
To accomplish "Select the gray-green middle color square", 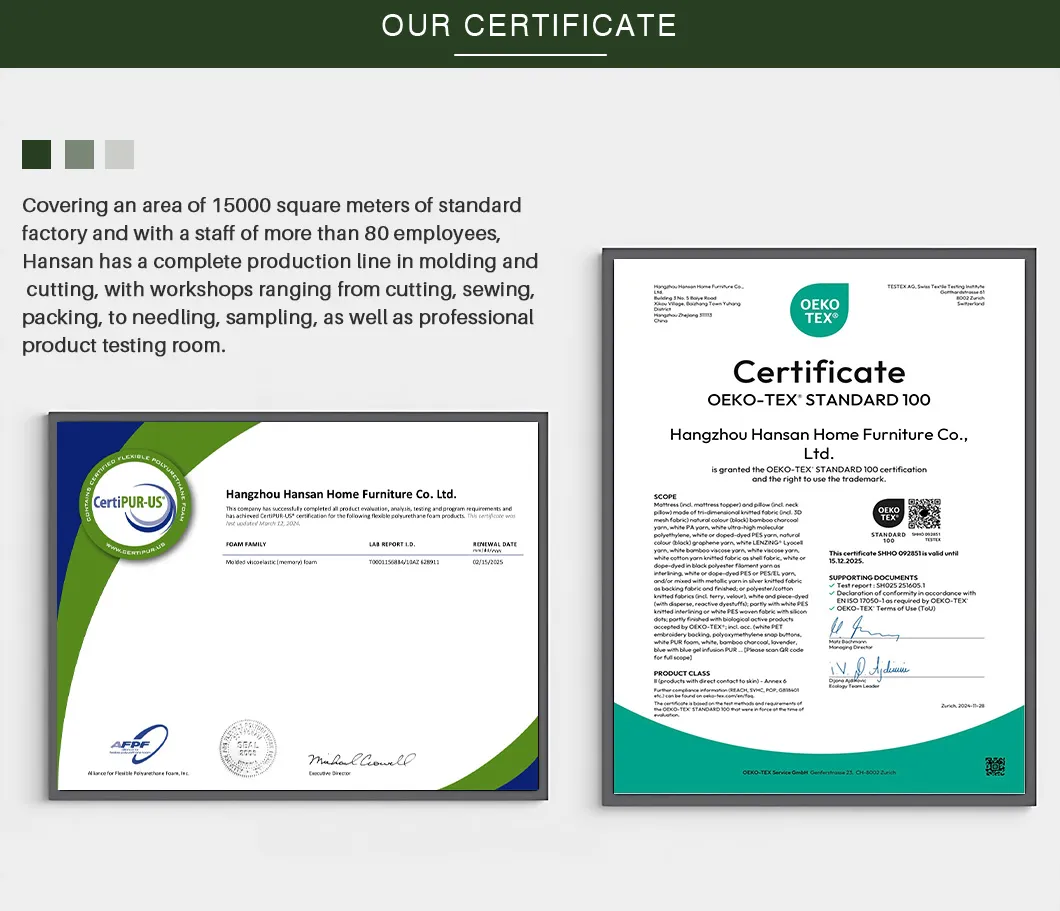I will (79, 154).
